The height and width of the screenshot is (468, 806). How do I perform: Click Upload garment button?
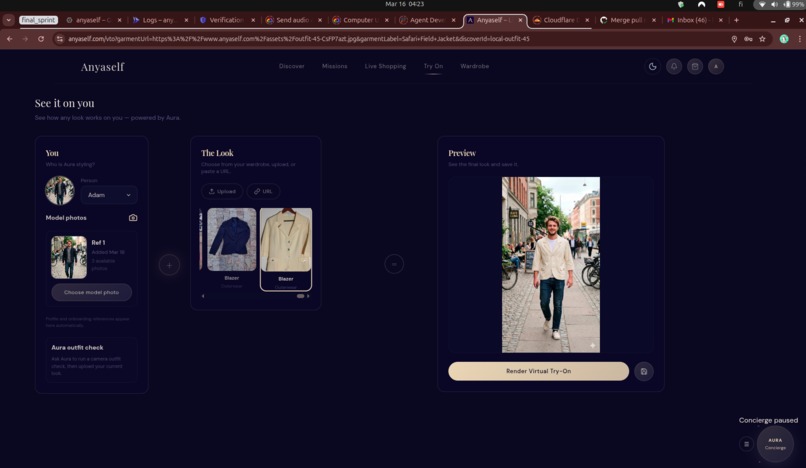(222, 191)
